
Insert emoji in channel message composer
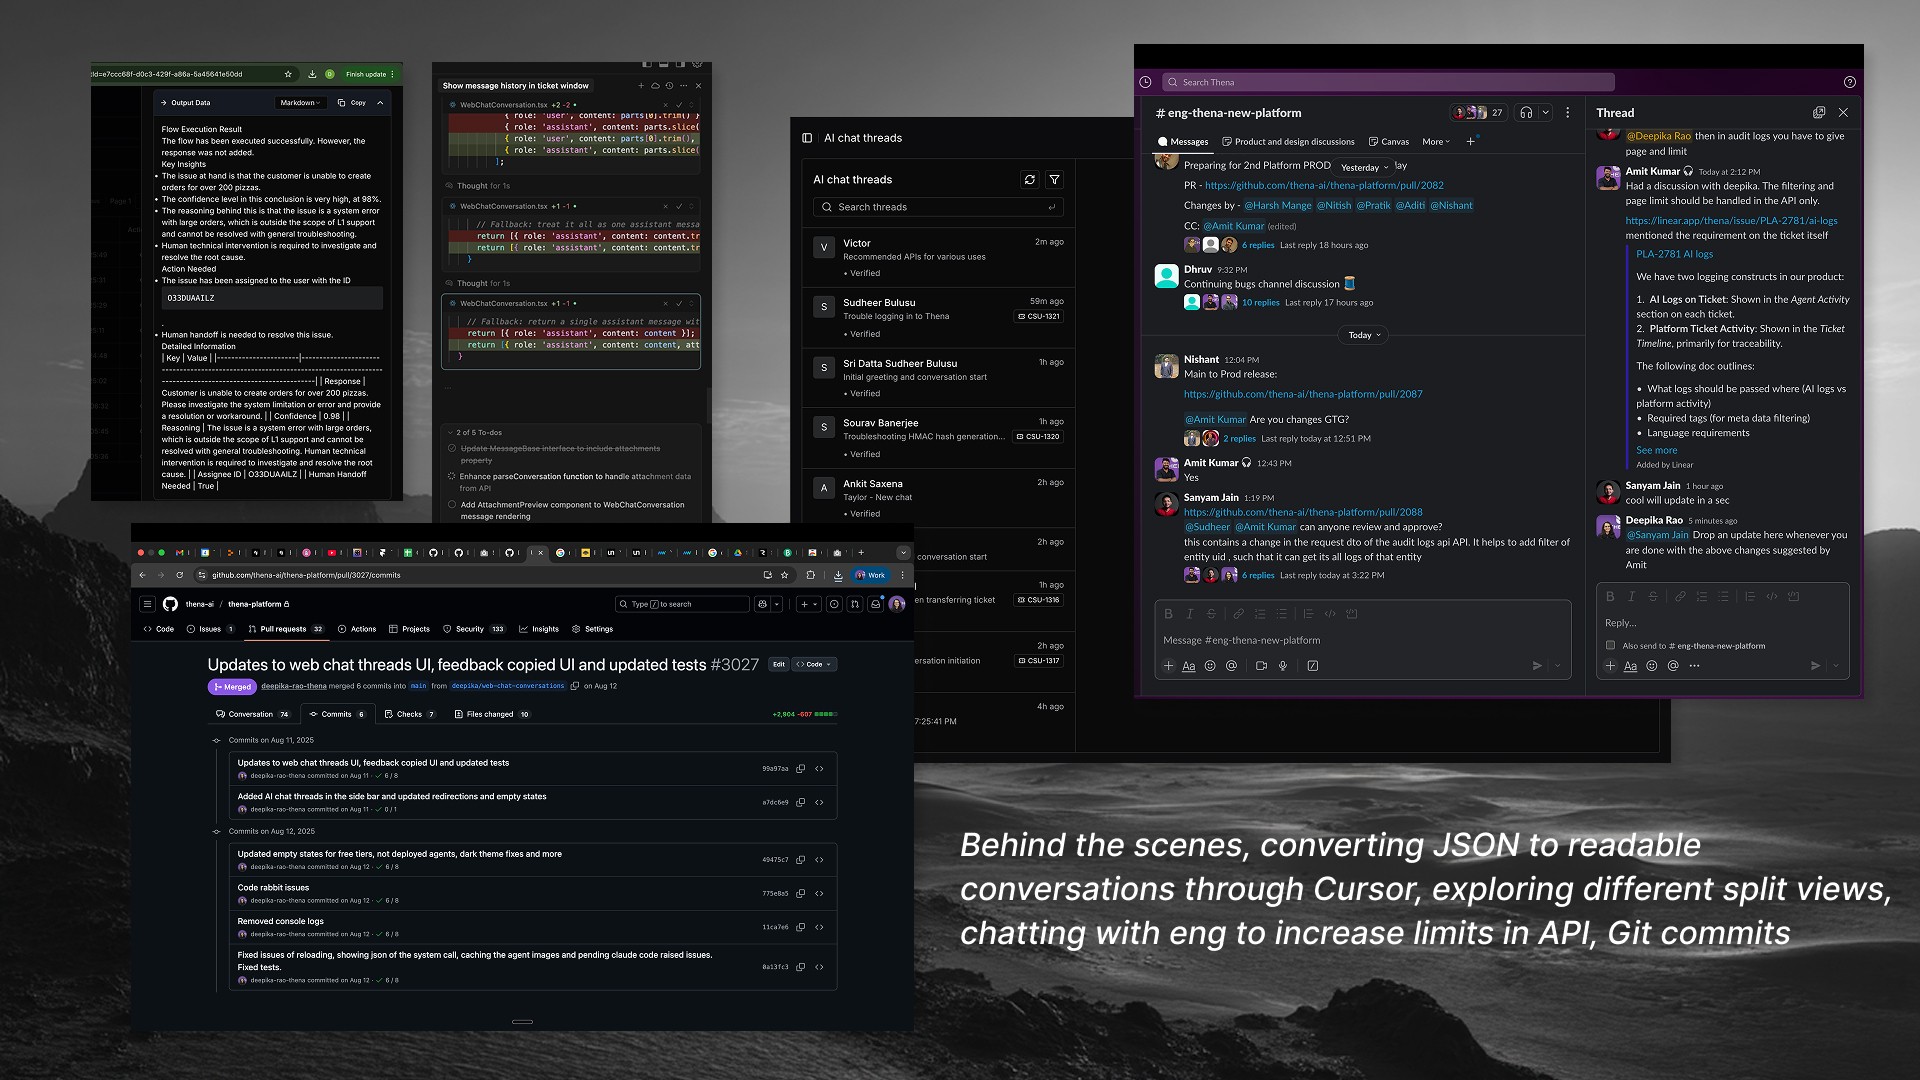pos(1210,666)
